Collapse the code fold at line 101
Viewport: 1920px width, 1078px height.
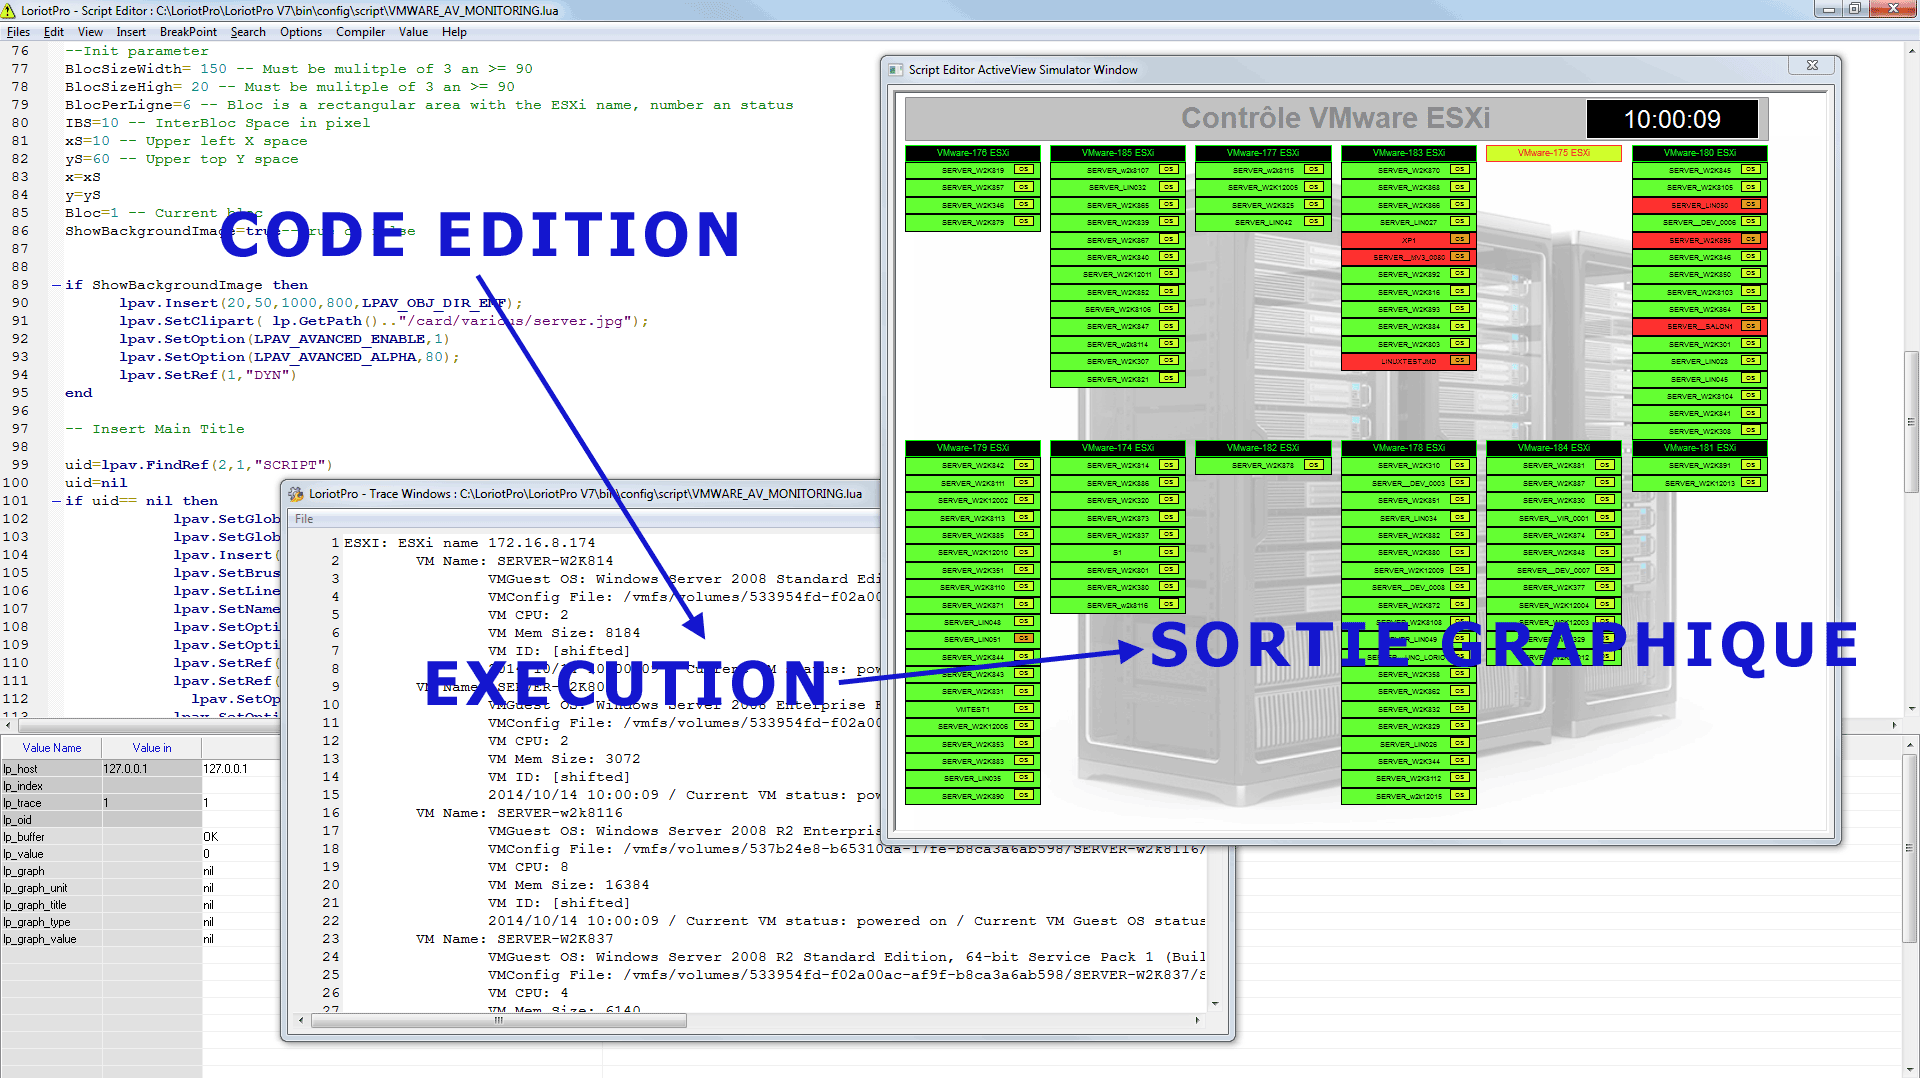tap(56, 501)
